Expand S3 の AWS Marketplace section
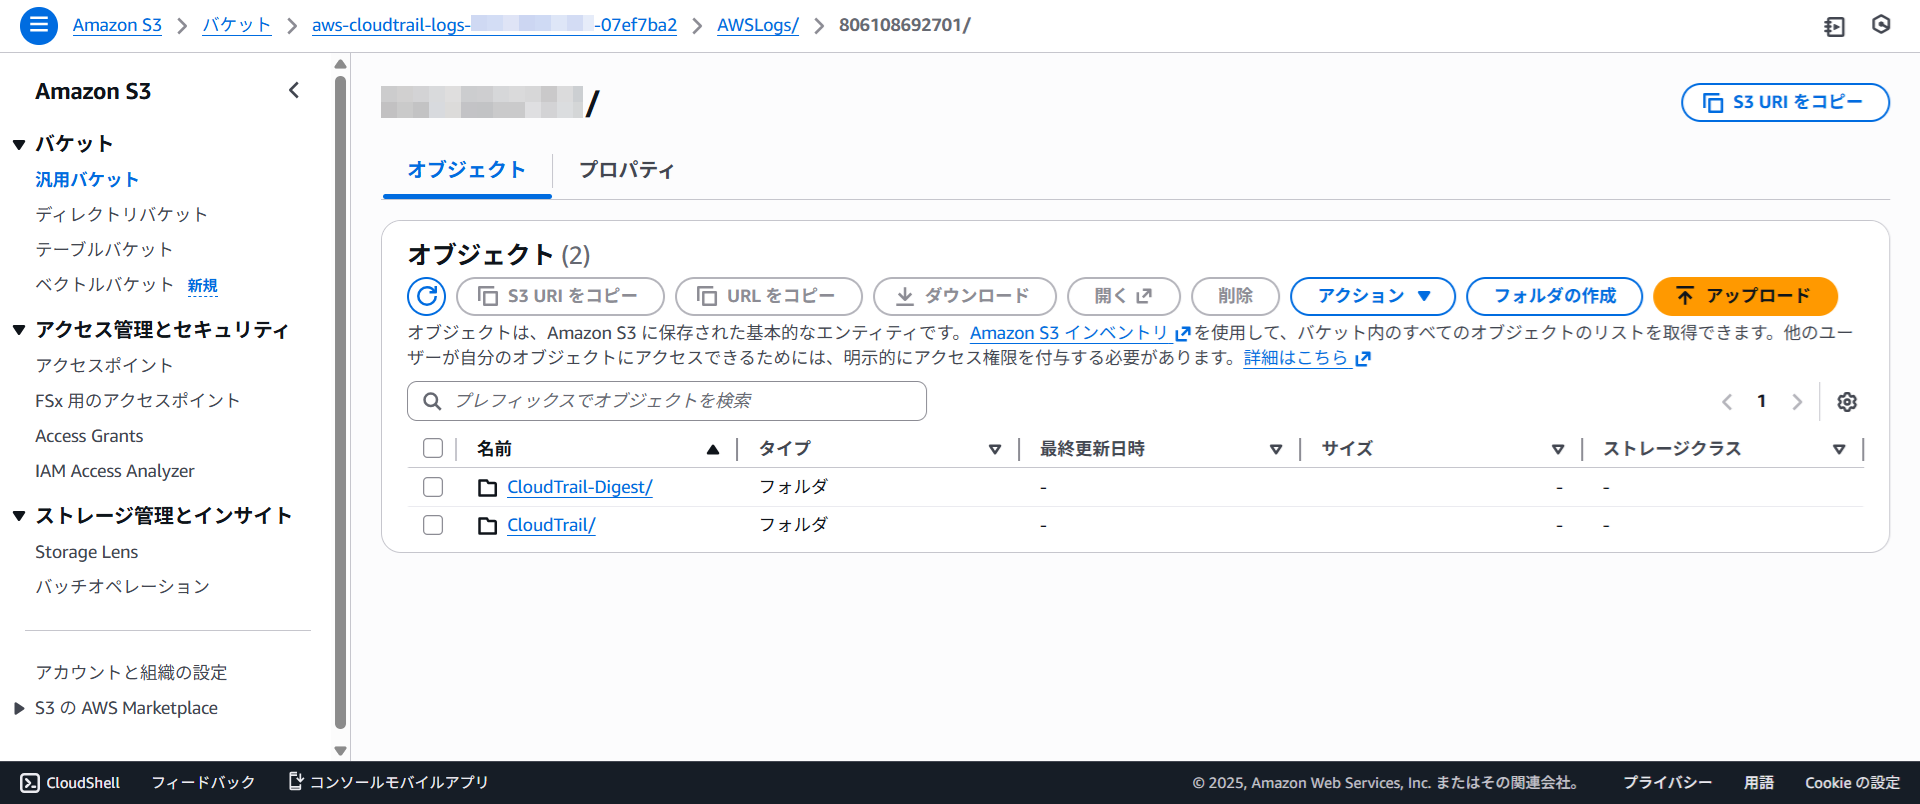This screenshot has height=804, width=1920. (19, 708)
